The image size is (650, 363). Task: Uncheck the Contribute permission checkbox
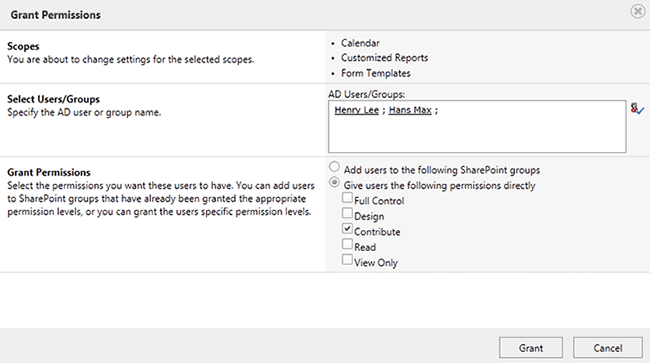347,228
